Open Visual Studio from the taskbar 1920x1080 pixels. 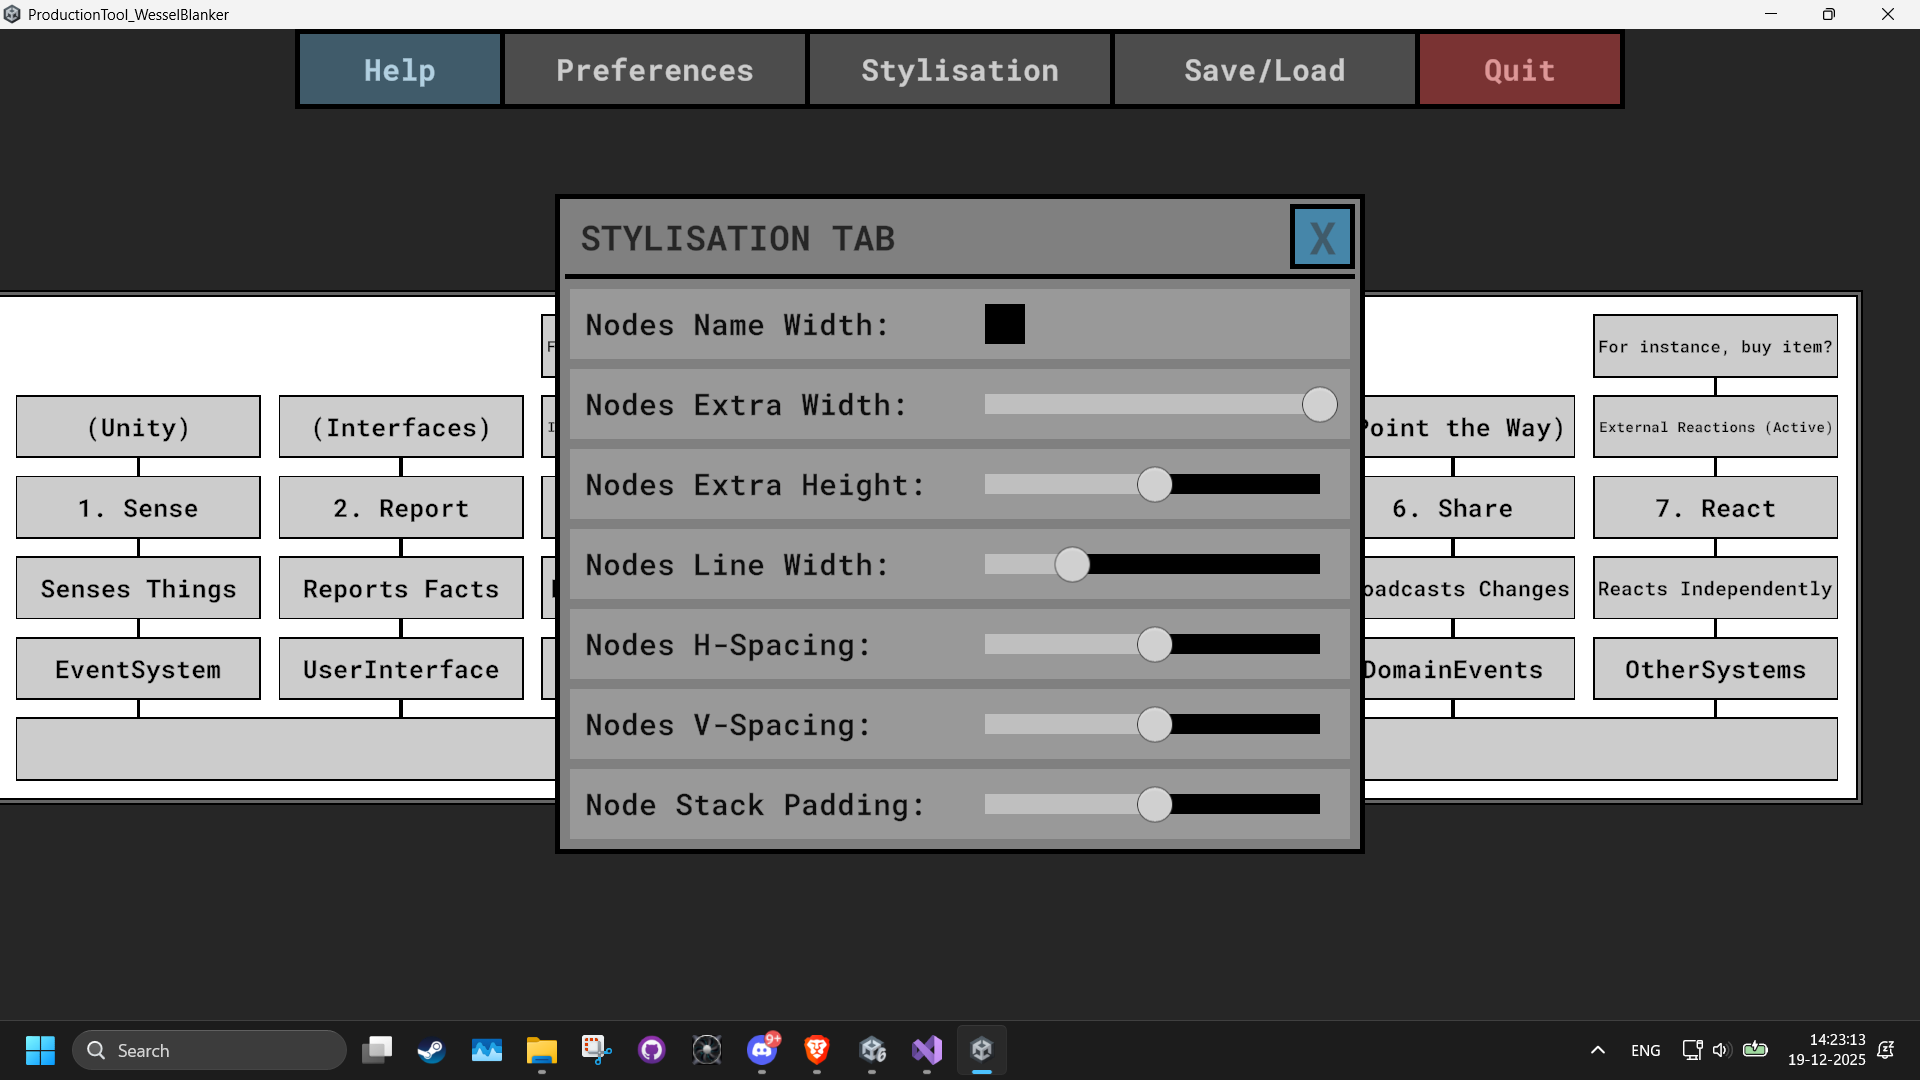[x=927, y=1050]
